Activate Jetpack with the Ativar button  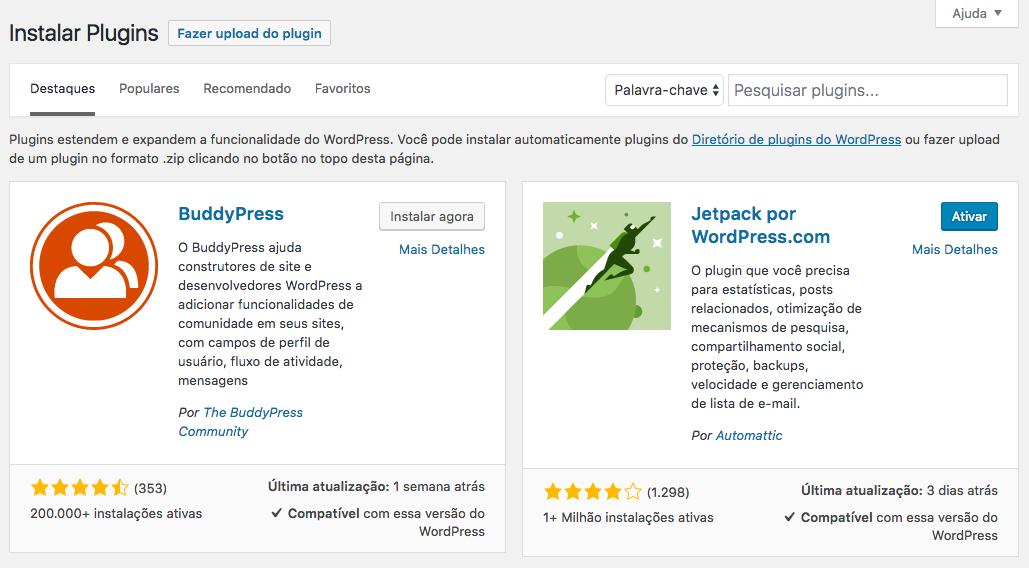(969, 216)
